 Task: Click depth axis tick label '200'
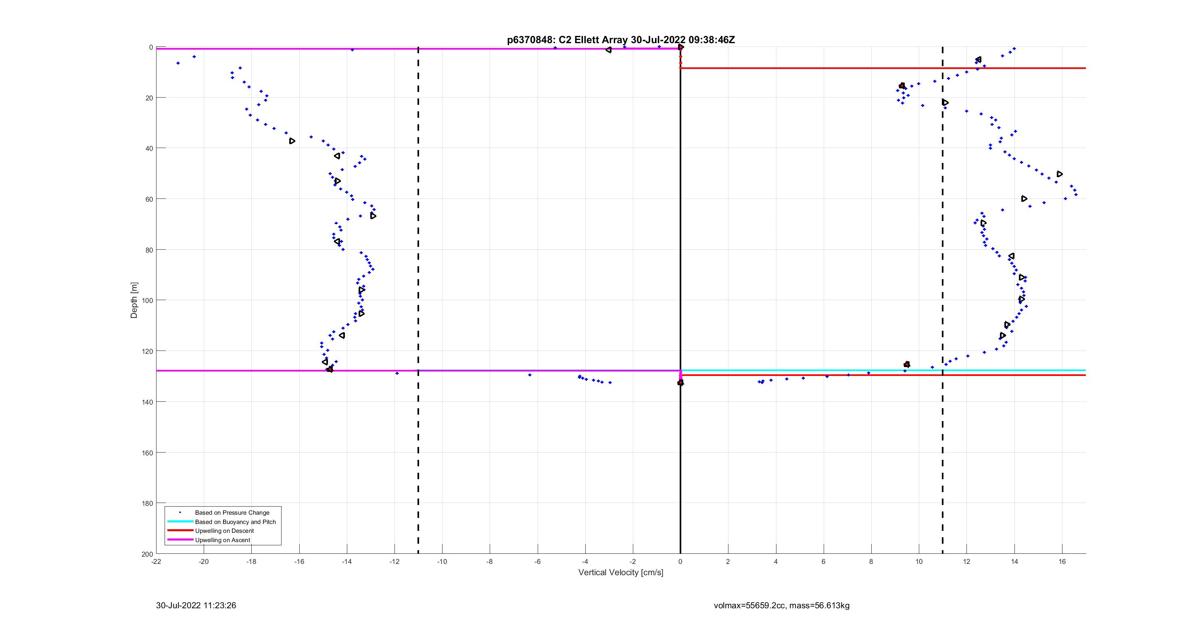click(146, 554)
